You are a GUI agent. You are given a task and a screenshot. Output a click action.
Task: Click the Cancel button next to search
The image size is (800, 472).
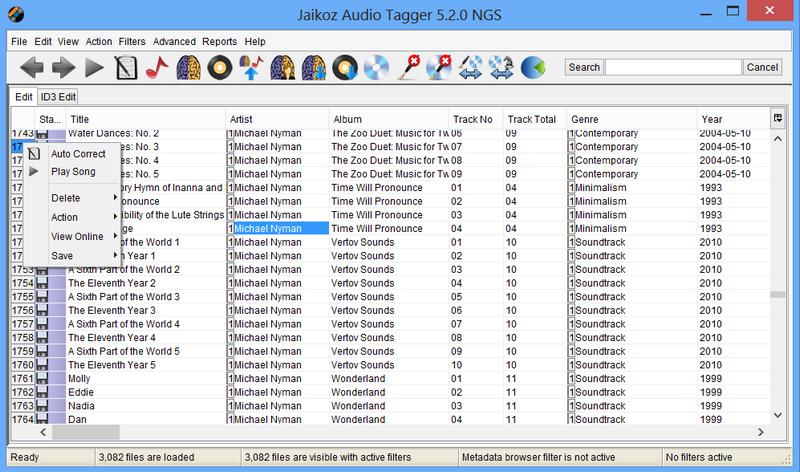762,67
